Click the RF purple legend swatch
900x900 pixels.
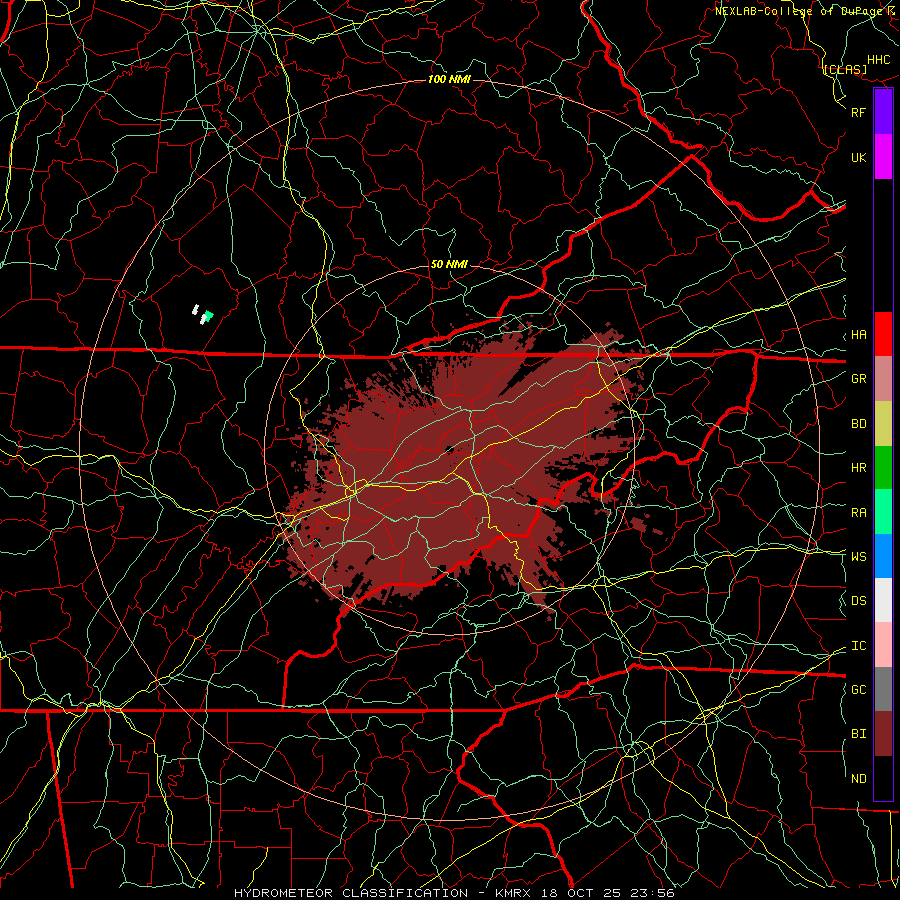(x=883, y=112)
